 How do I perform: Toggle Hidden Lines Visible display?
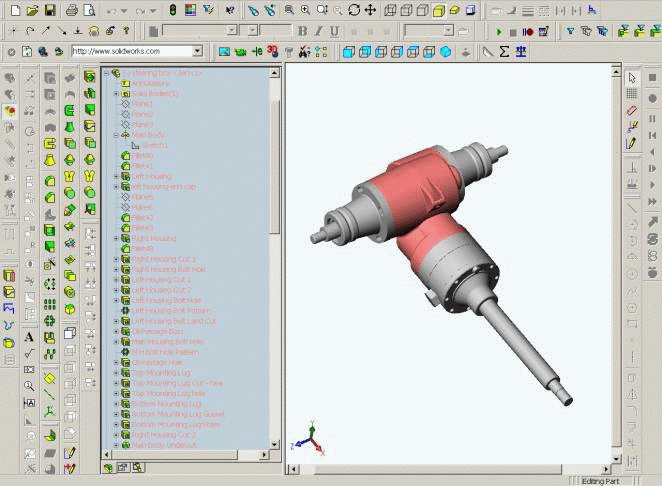point(406,10)
